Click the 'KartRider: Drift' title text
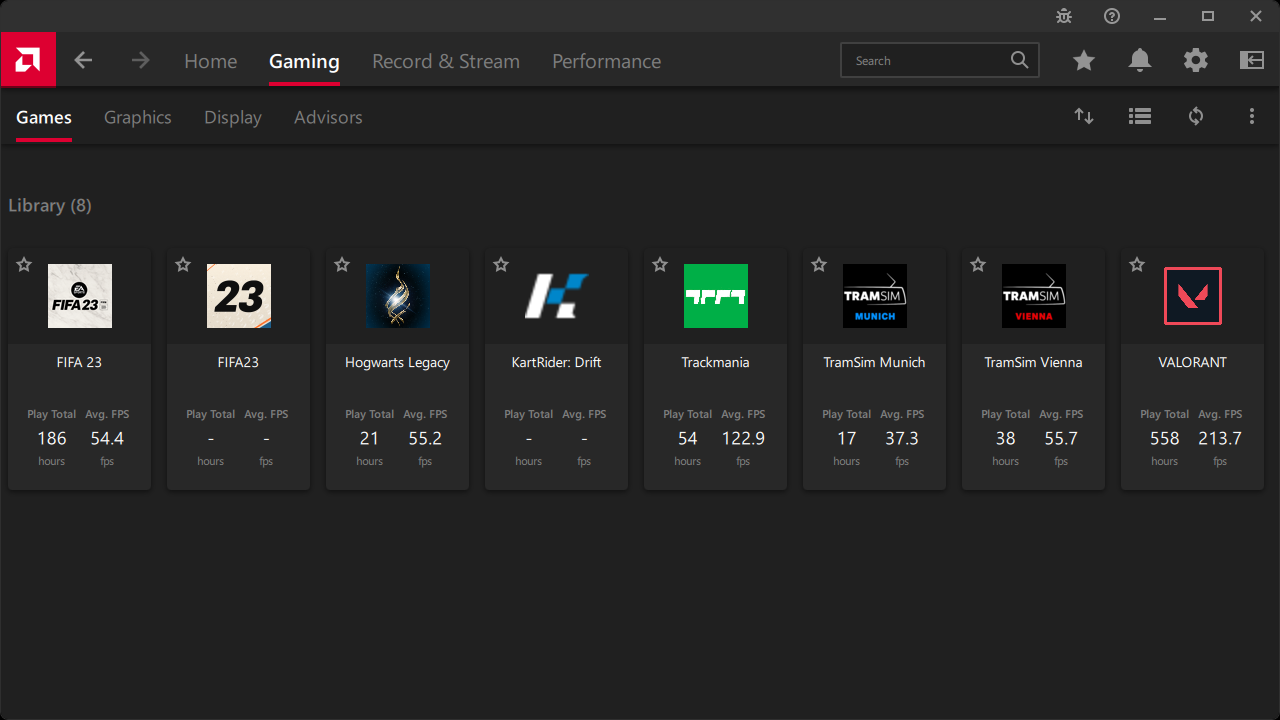 [x=556, y=362]
